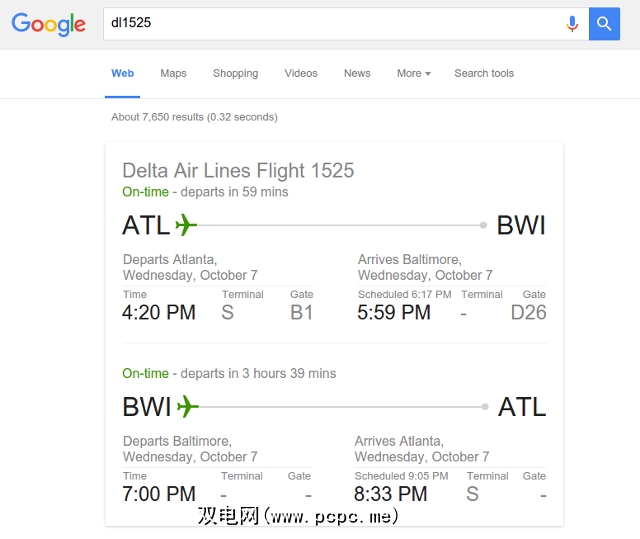Image resolution: width=640 pixels, height=539 pixels.
Task: Switch to the Maps tab
Action: (x=173, y=73)
